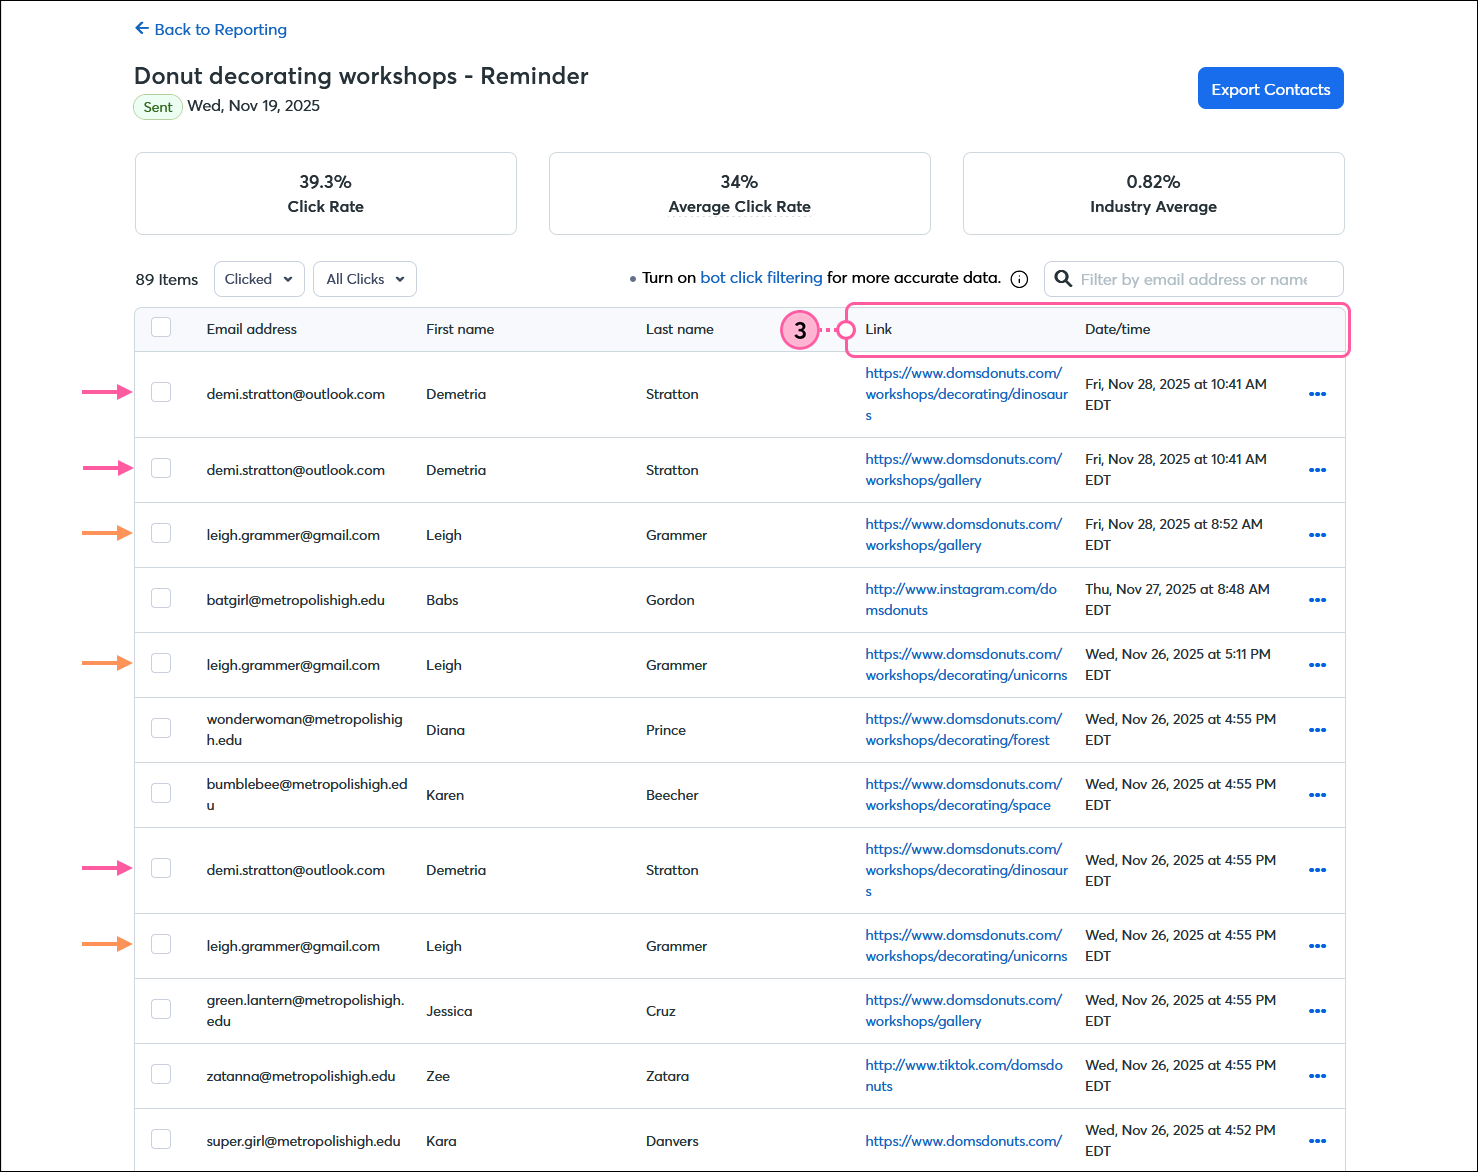Open the ellipsis actions icon on Jessica Cruz's row

click(1317, 1011)
